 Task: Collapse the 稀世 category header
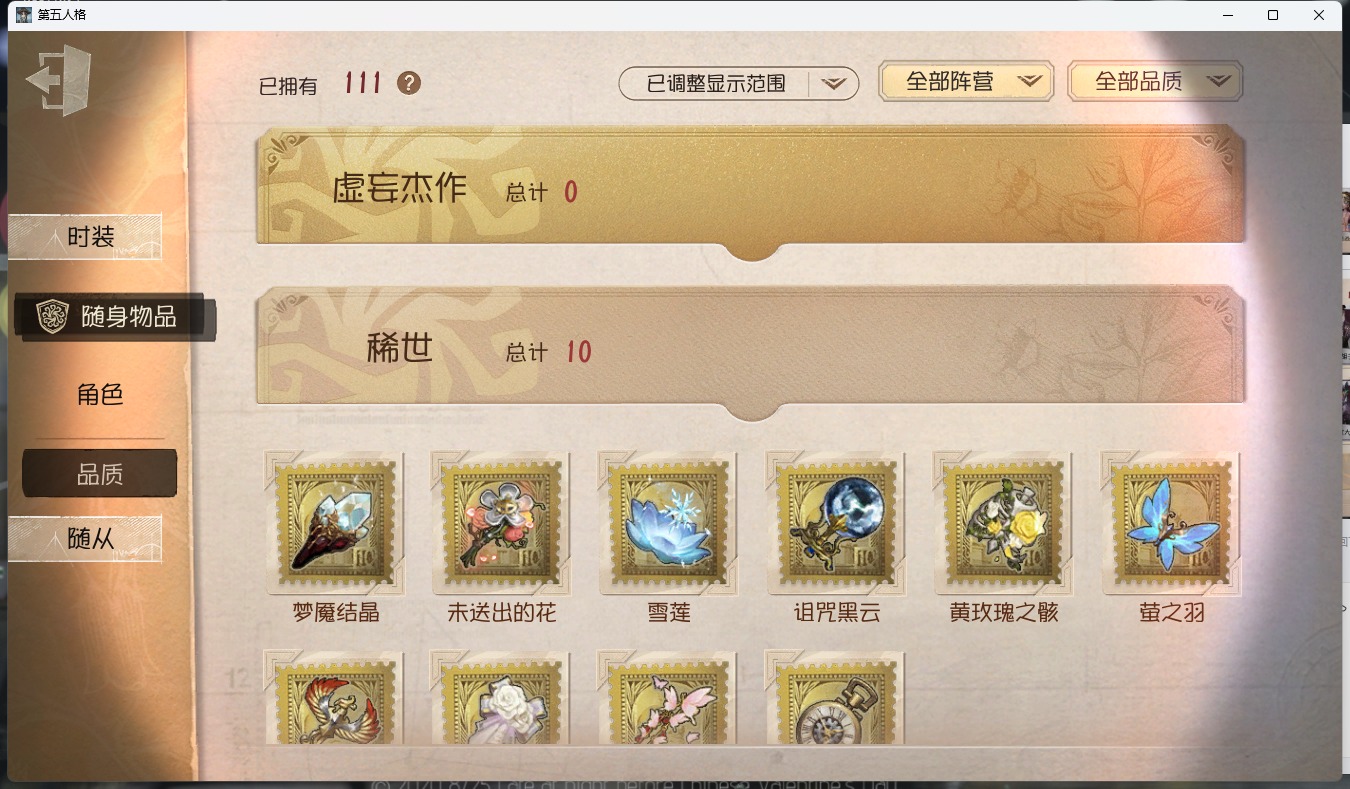(751, 350)
